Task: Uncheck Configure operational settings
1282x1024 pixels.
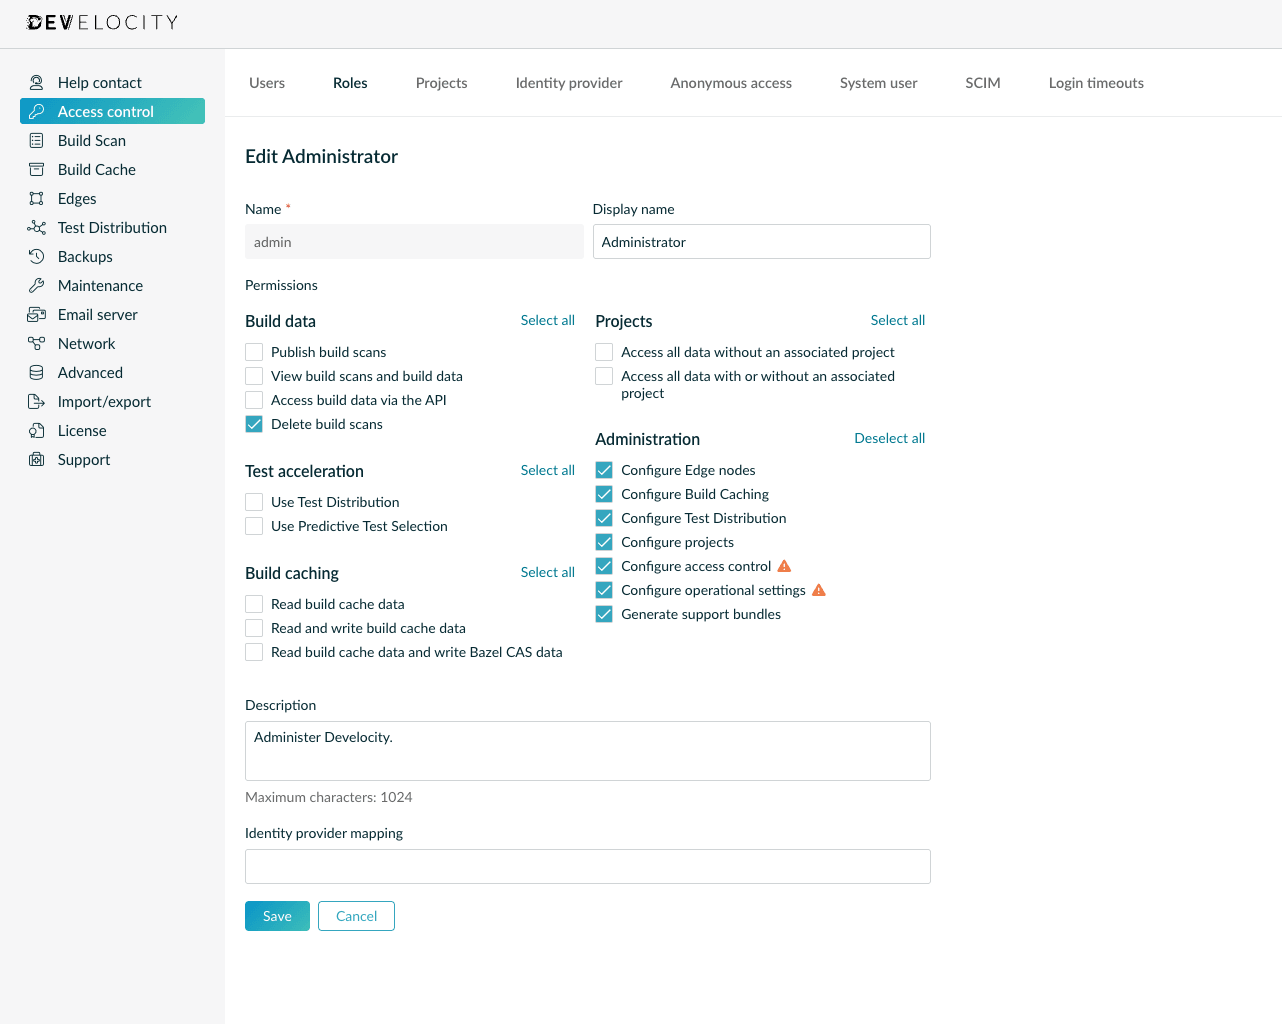Action: point(604,590)
